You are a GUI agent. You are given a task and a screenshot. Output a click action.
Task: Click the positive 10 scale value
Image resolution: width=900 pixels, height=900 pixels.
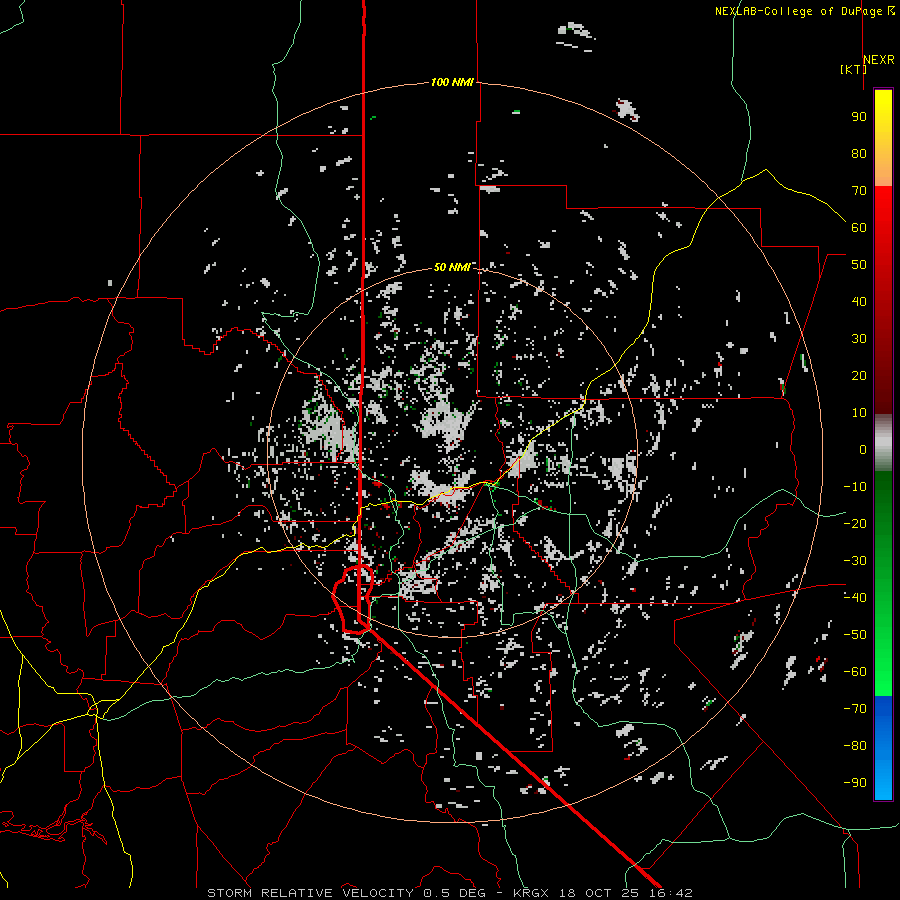(x=859, y=413)
